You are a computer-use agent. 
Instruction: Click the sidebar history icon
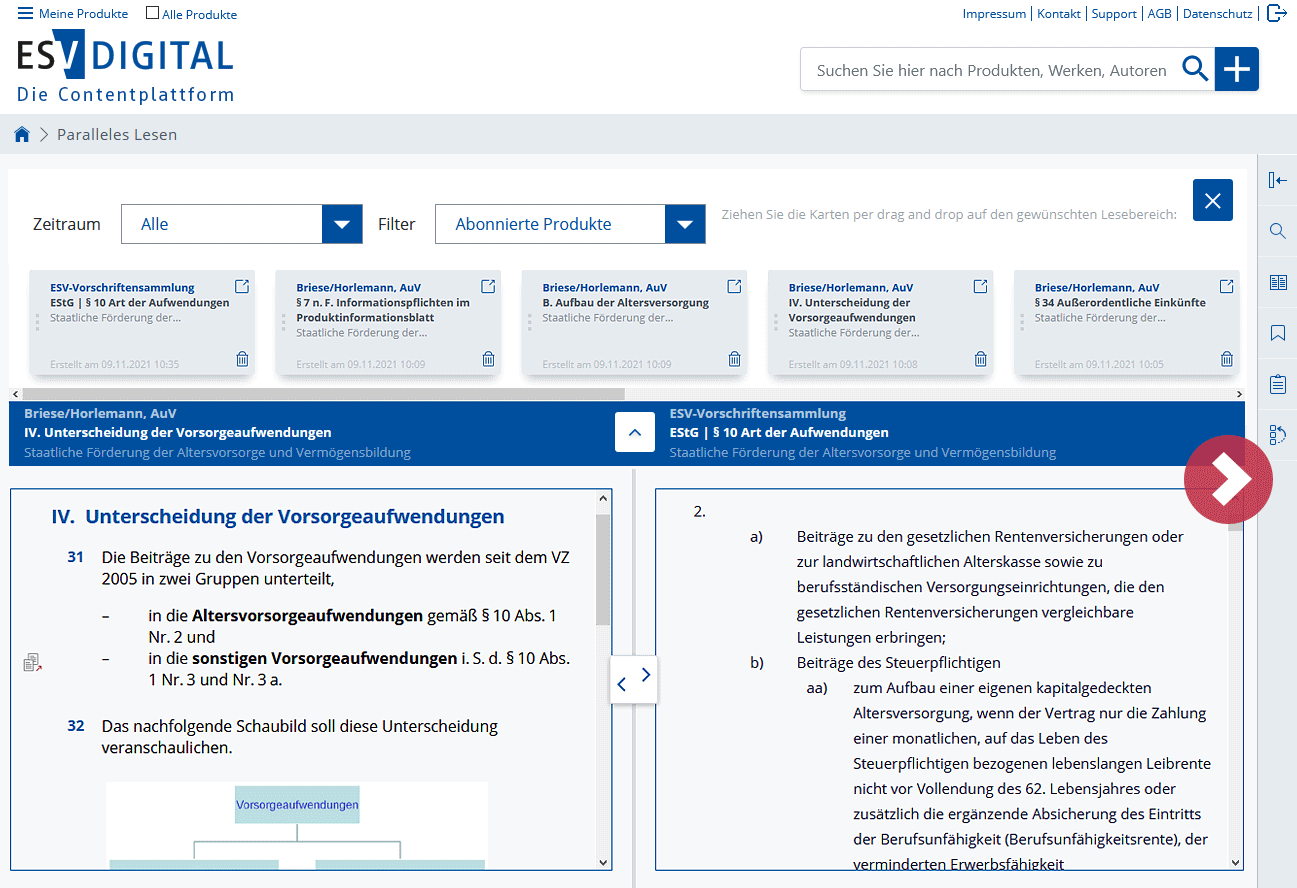[1277, 435]
